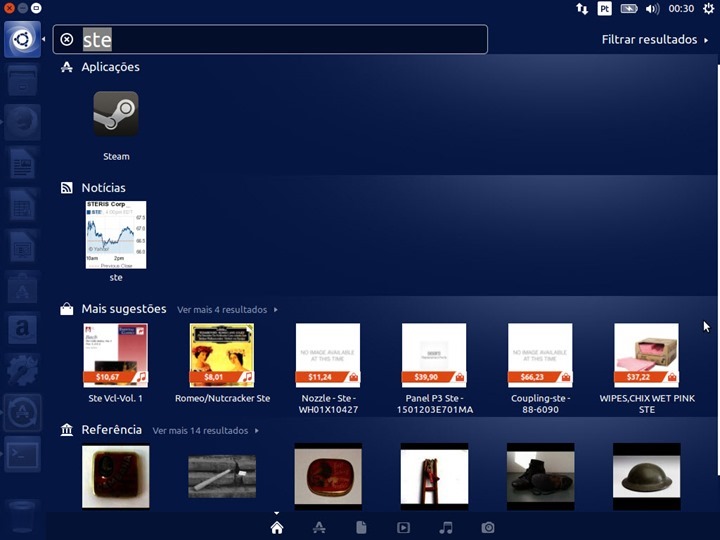This screenshot has width=720, height=540.
Task: Open LibreOffice Writer from launcher
Action: [x=22, y=163]
